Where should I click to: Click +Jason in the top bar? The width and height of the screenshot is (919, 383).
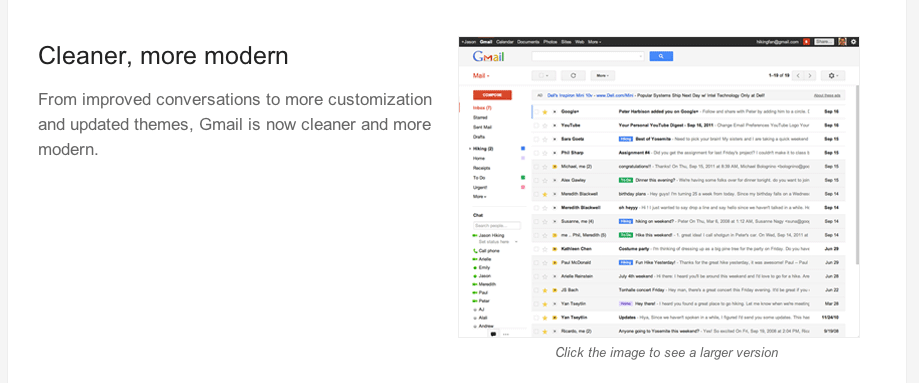tap(469, 42)
